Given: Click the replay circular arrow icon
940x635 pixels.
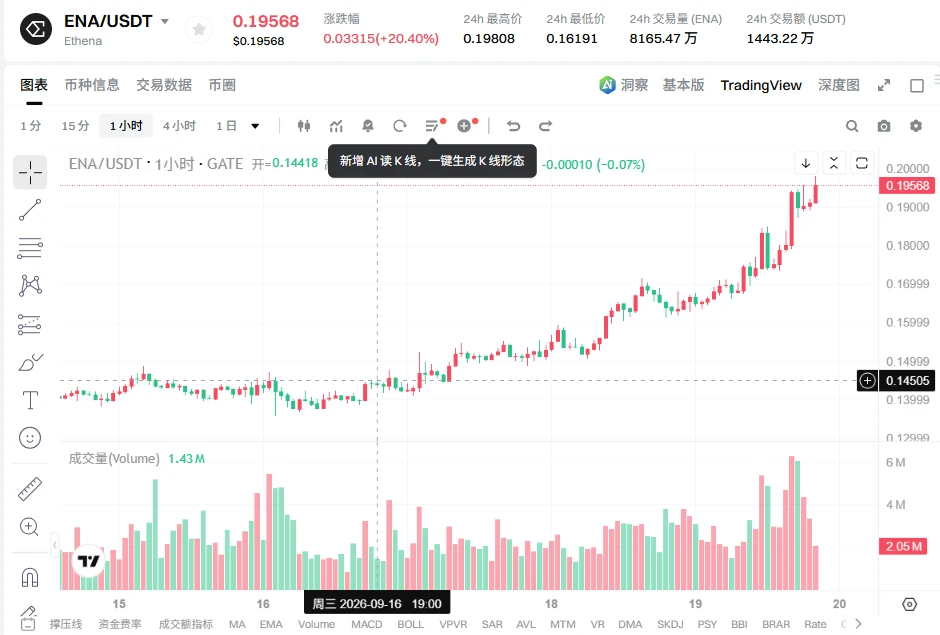Looking at the screenshot, I should 400,126.
